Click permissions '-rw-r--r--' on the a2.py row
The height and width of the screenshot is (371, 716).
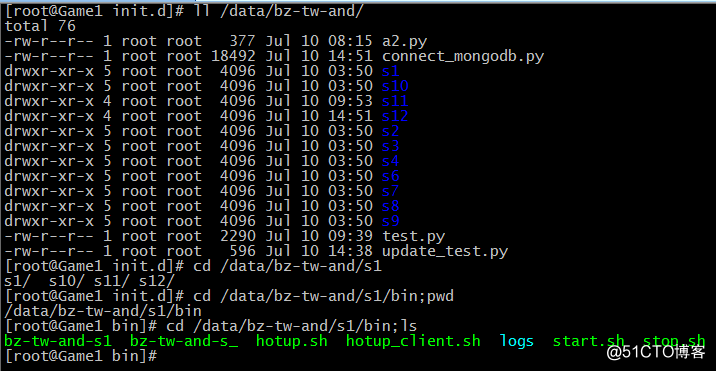[x=49, y=42]
